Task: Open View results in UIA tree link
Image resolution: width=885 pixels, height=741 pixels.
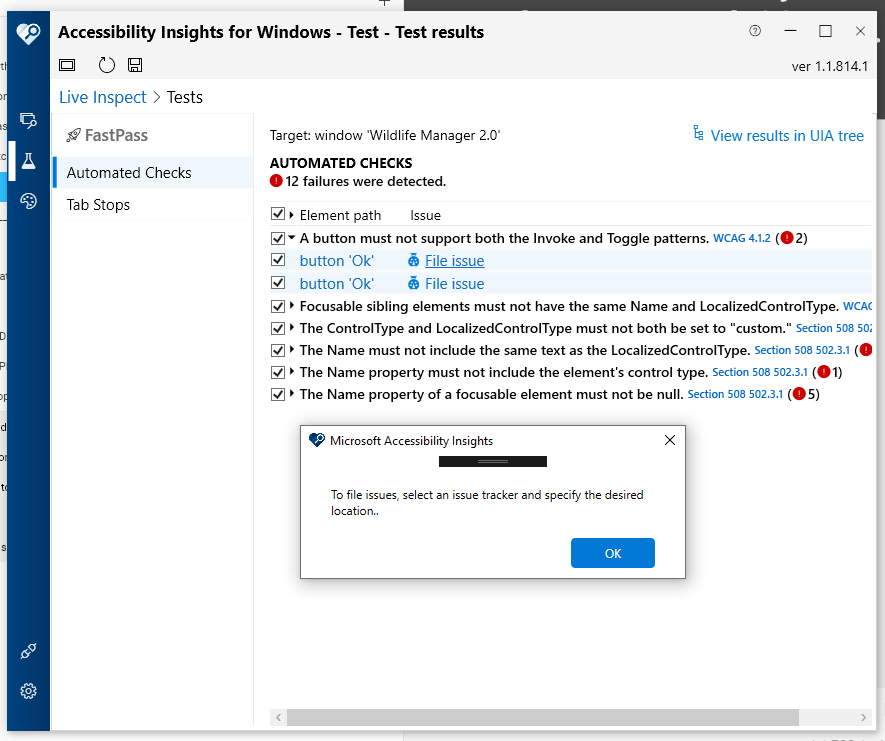Action: tap(786, 135)
